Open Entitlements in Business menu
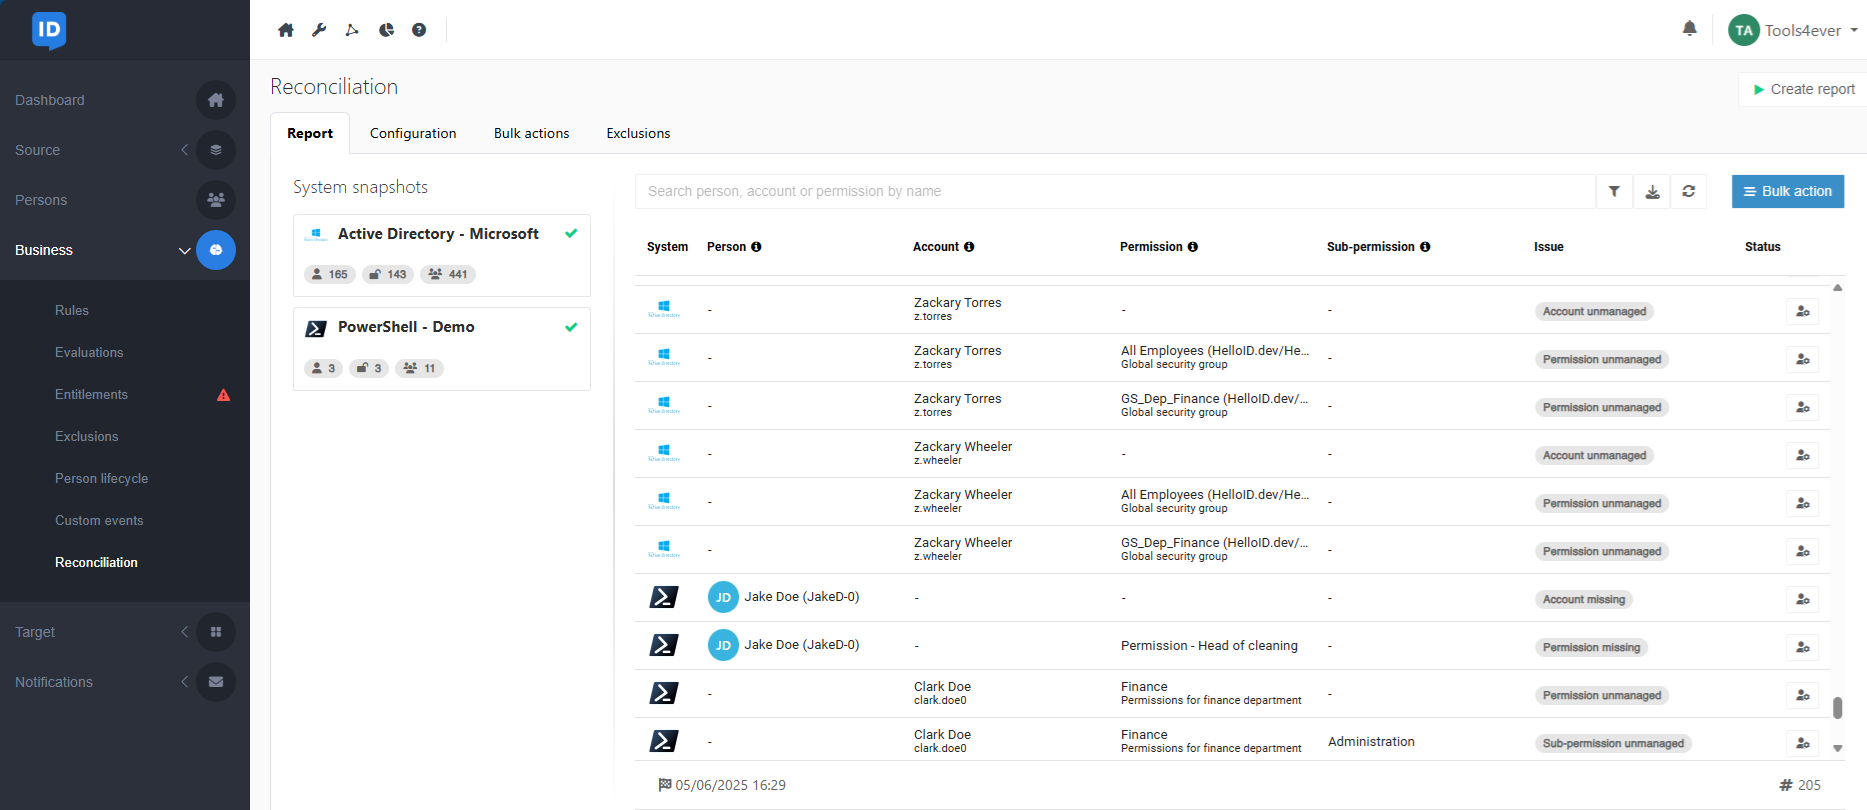The width and height of the screenshot is (1867, 810). click(x=91, y=395)
